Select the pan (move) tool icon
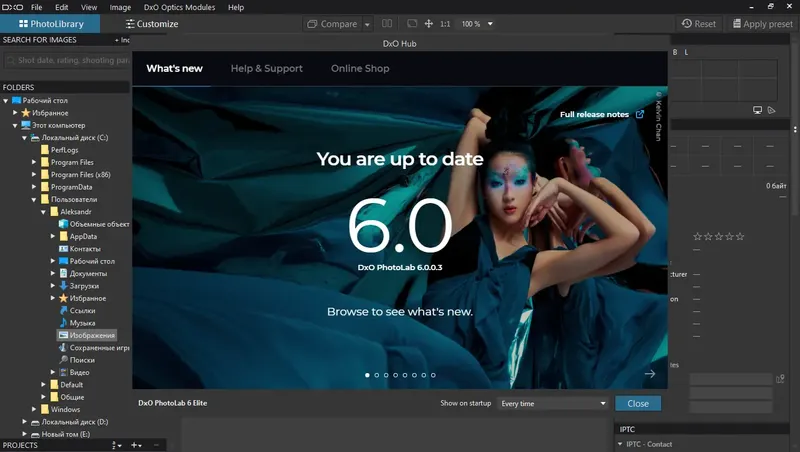Screen dimensions: 800x452 pyautogui.click(x=429, y=23)
